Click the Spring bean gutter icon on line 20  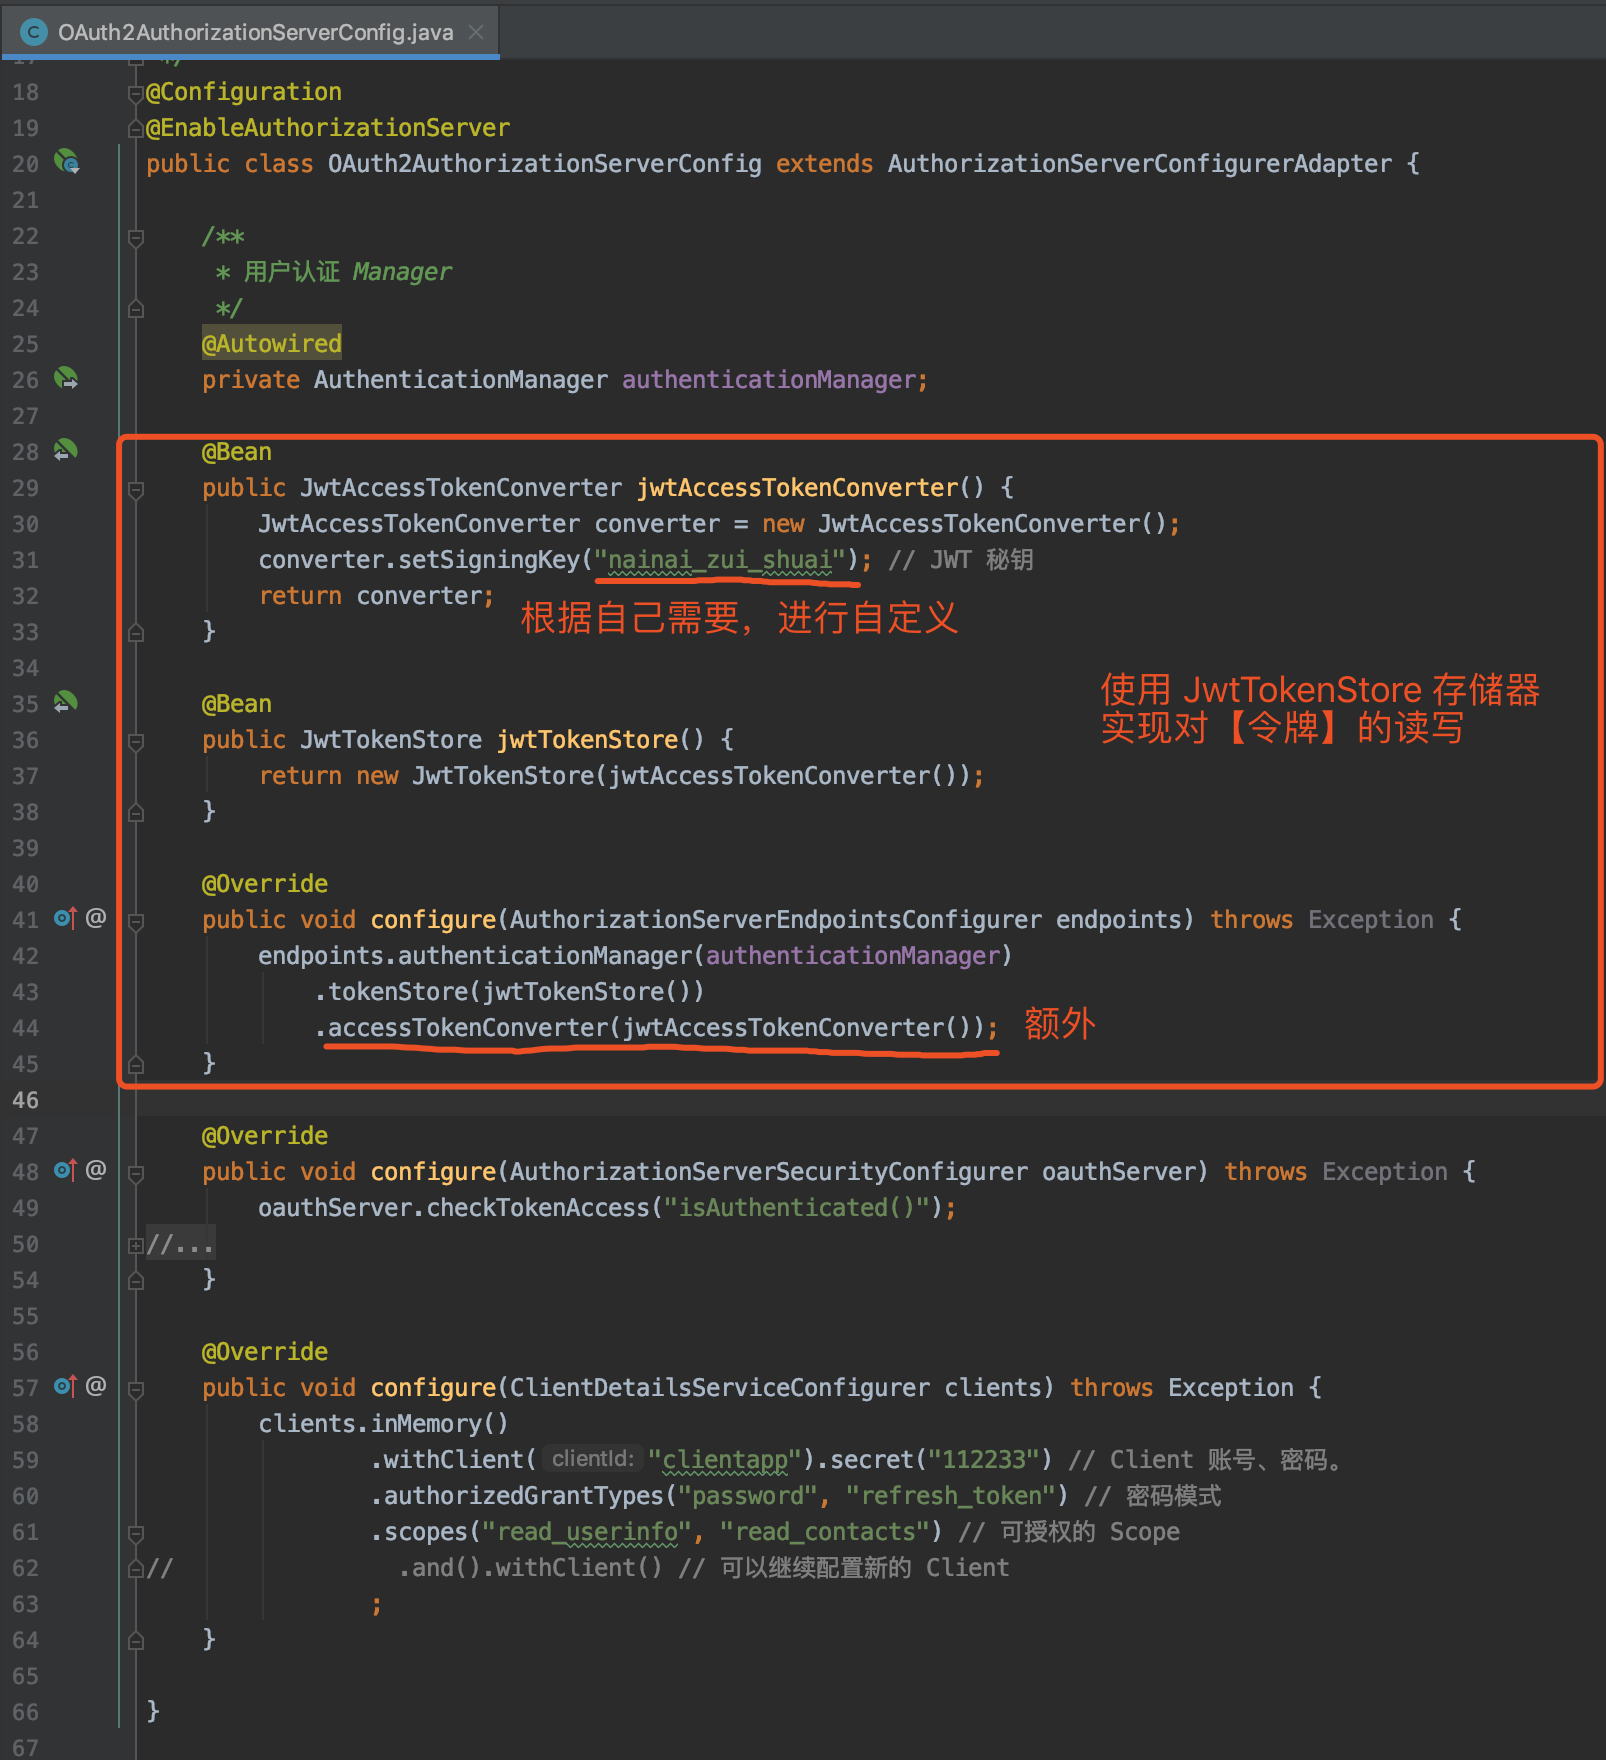click(66, 162)
